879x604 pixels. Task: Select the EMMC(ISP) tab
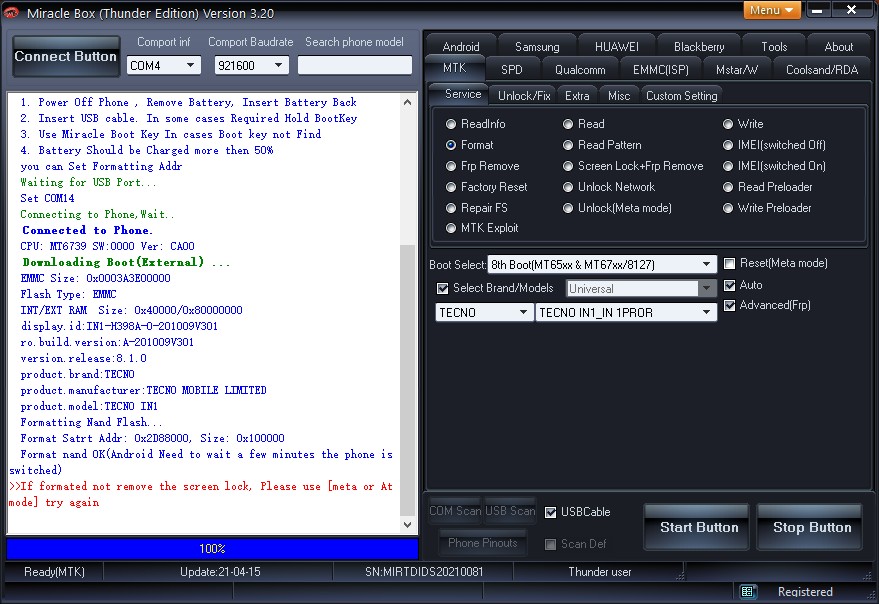click(660, 70)
